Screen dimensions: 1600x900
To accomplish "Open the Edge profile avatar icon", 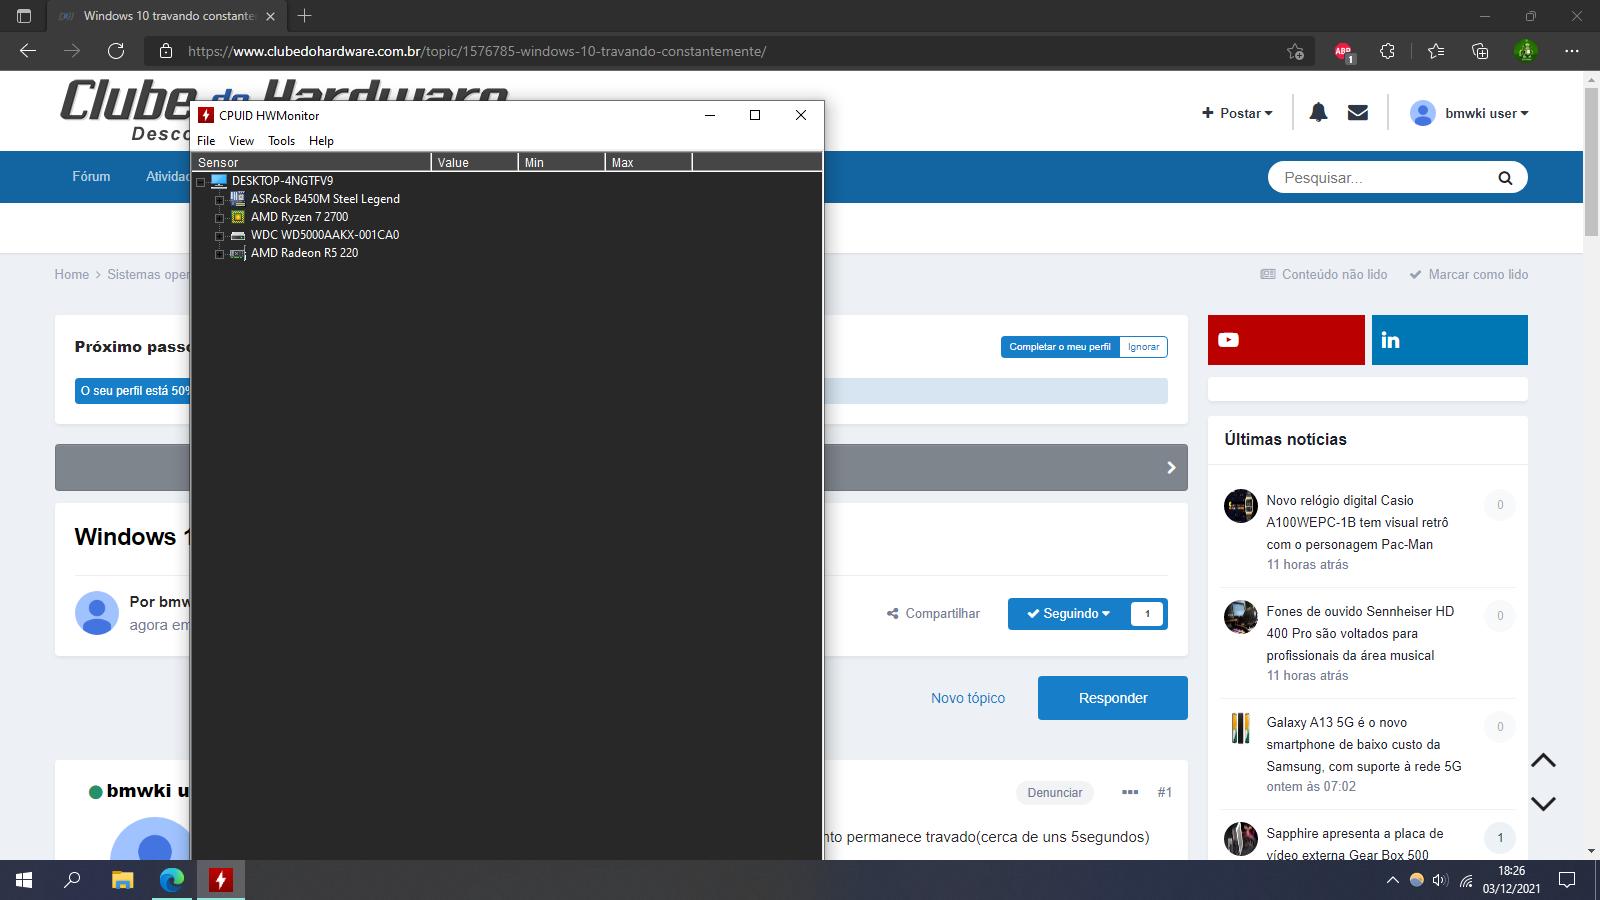I will click(1526, 51).
